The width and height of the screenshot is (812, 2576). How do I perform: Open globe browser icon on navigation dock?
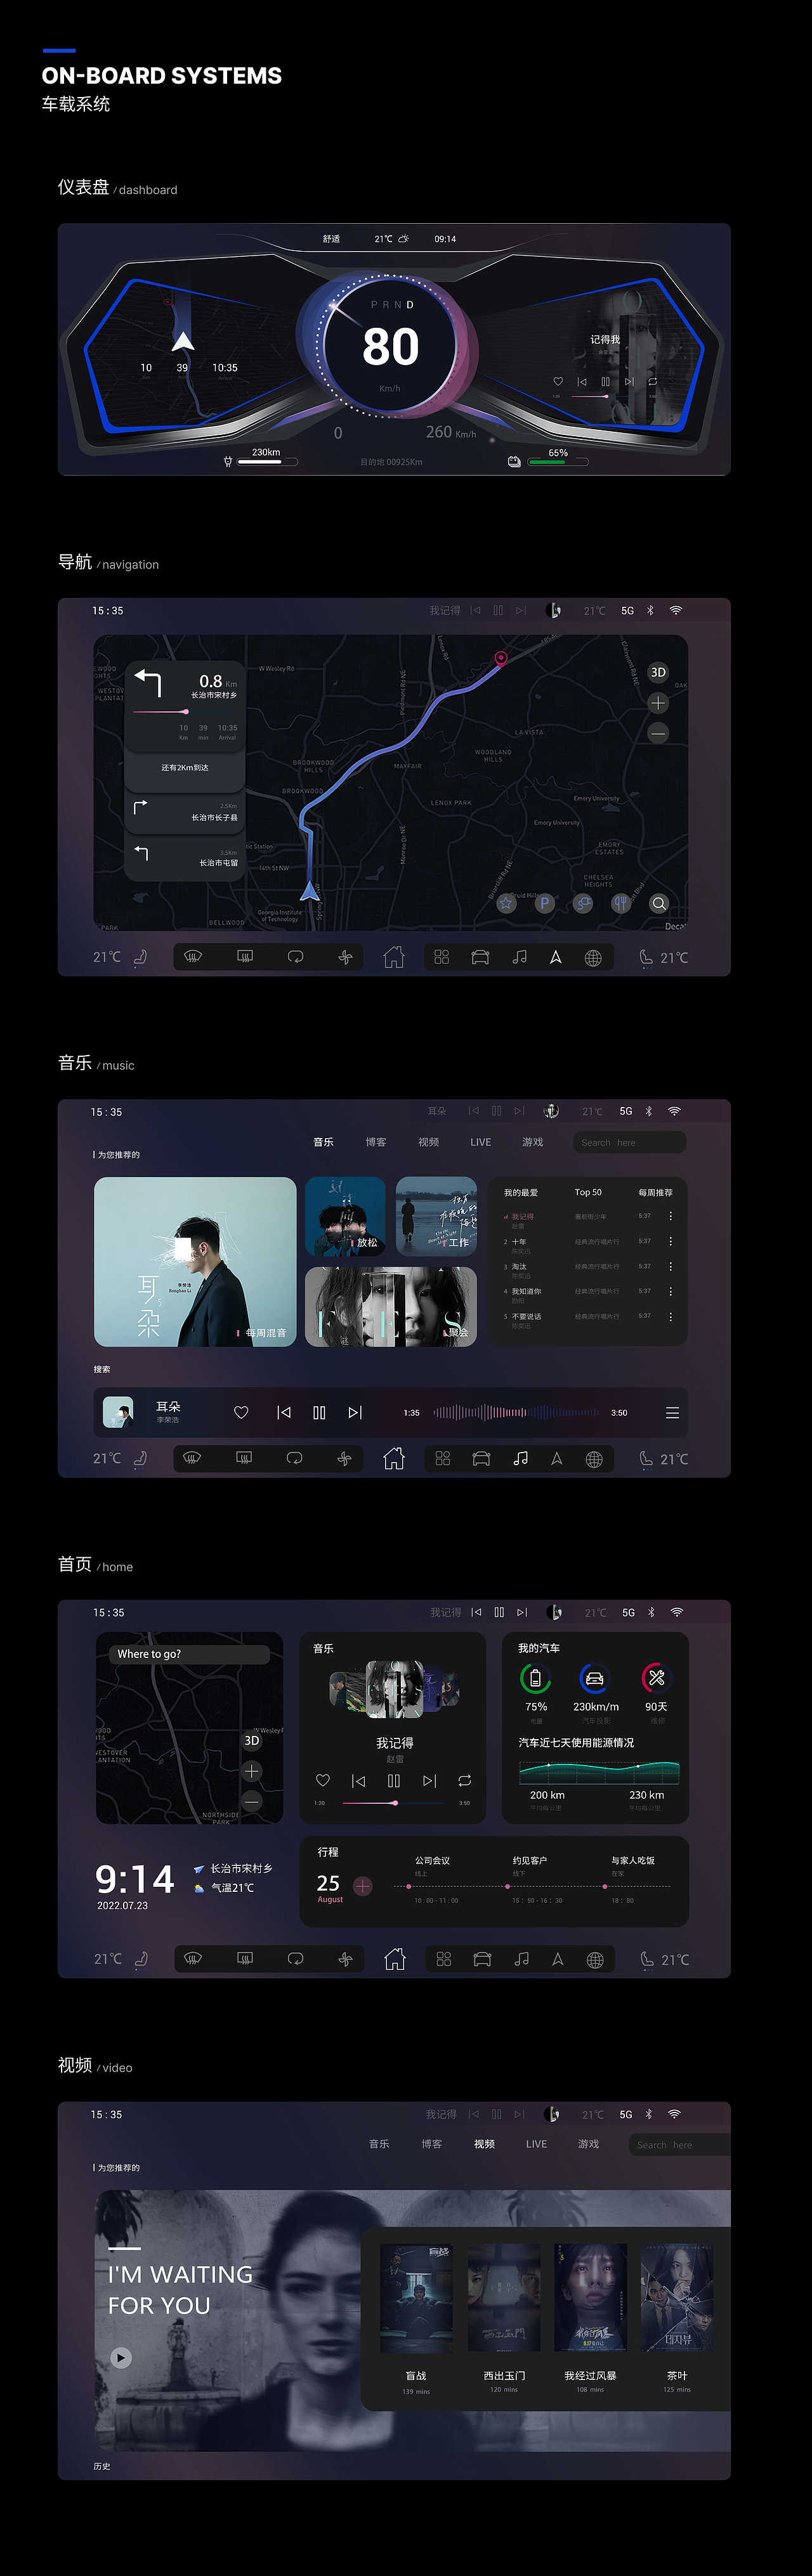tap(593, 958)
